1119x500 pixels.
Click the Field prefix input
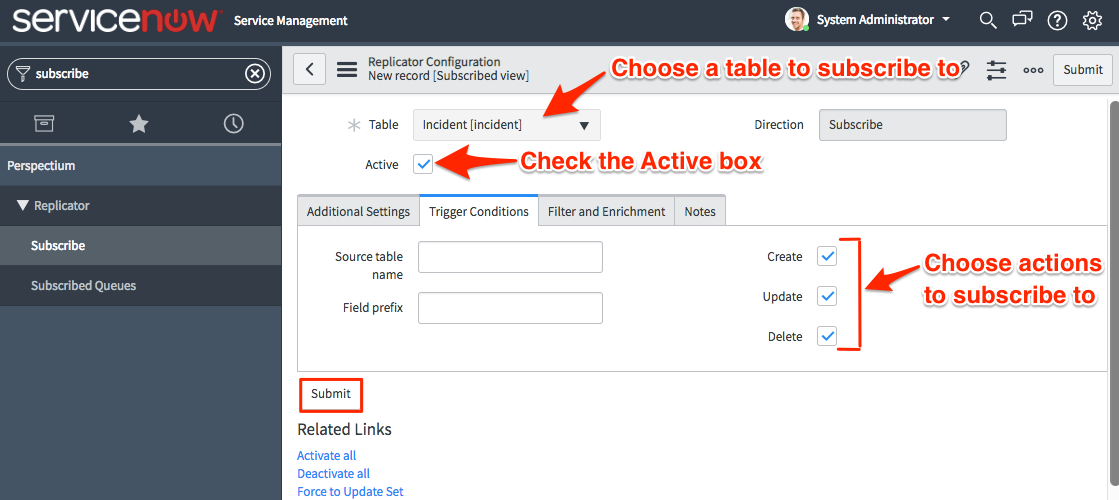[510, 307]
